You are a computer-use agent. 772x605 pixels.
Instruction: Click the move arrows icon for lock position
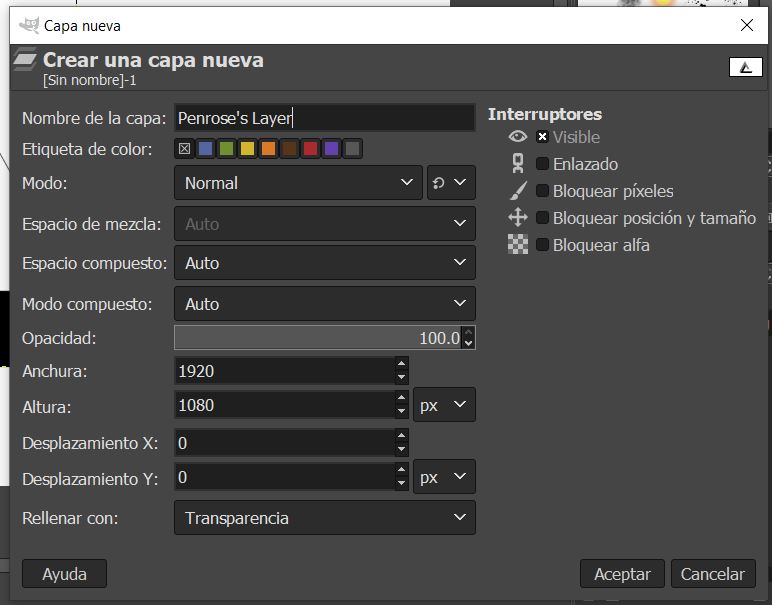(x=517, y=217)
